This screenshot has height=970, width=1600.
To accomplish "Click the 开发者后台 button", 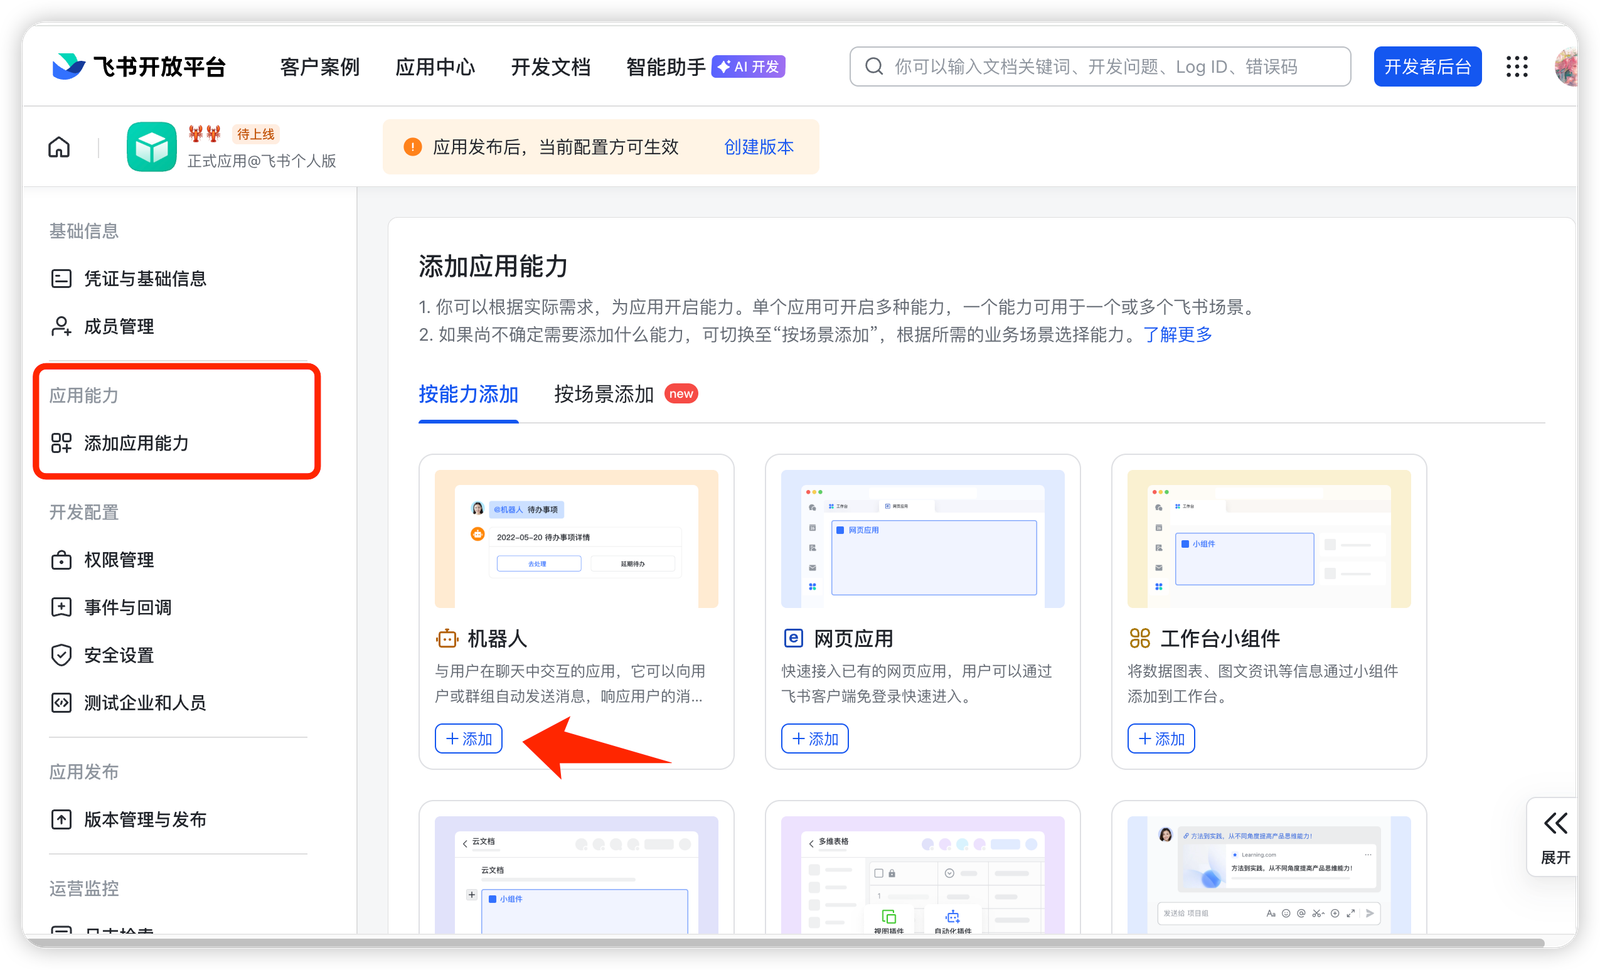I will tap(1427, 67).
